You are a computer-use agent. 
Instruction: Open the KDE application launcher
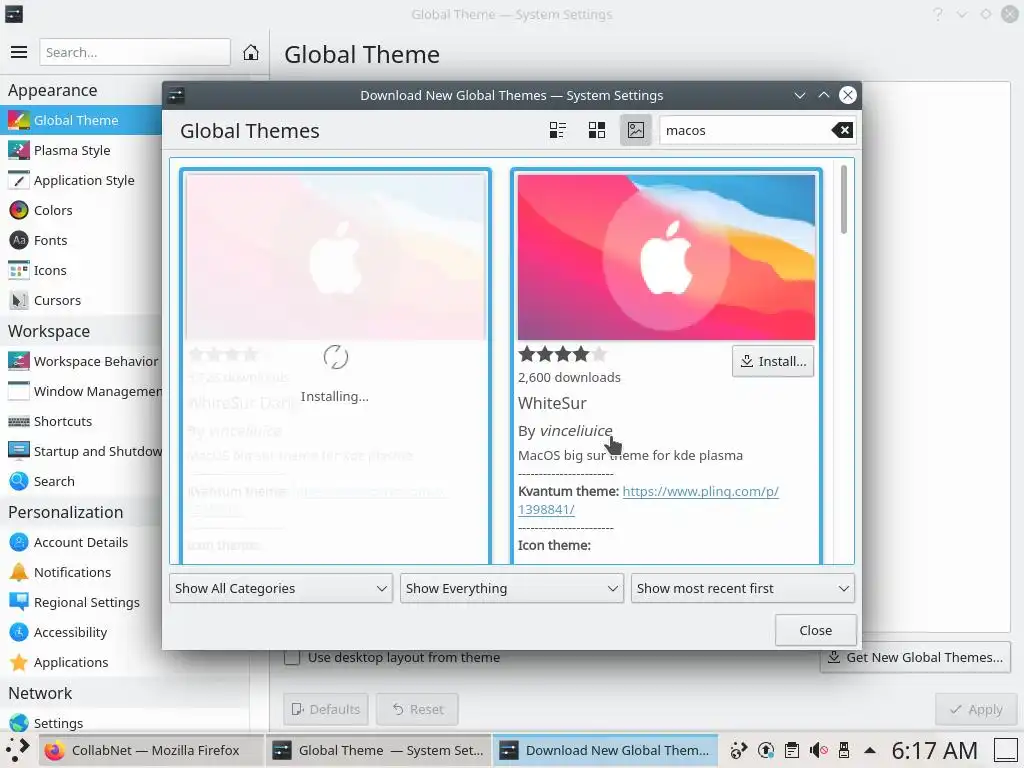(x=18, y=750)
